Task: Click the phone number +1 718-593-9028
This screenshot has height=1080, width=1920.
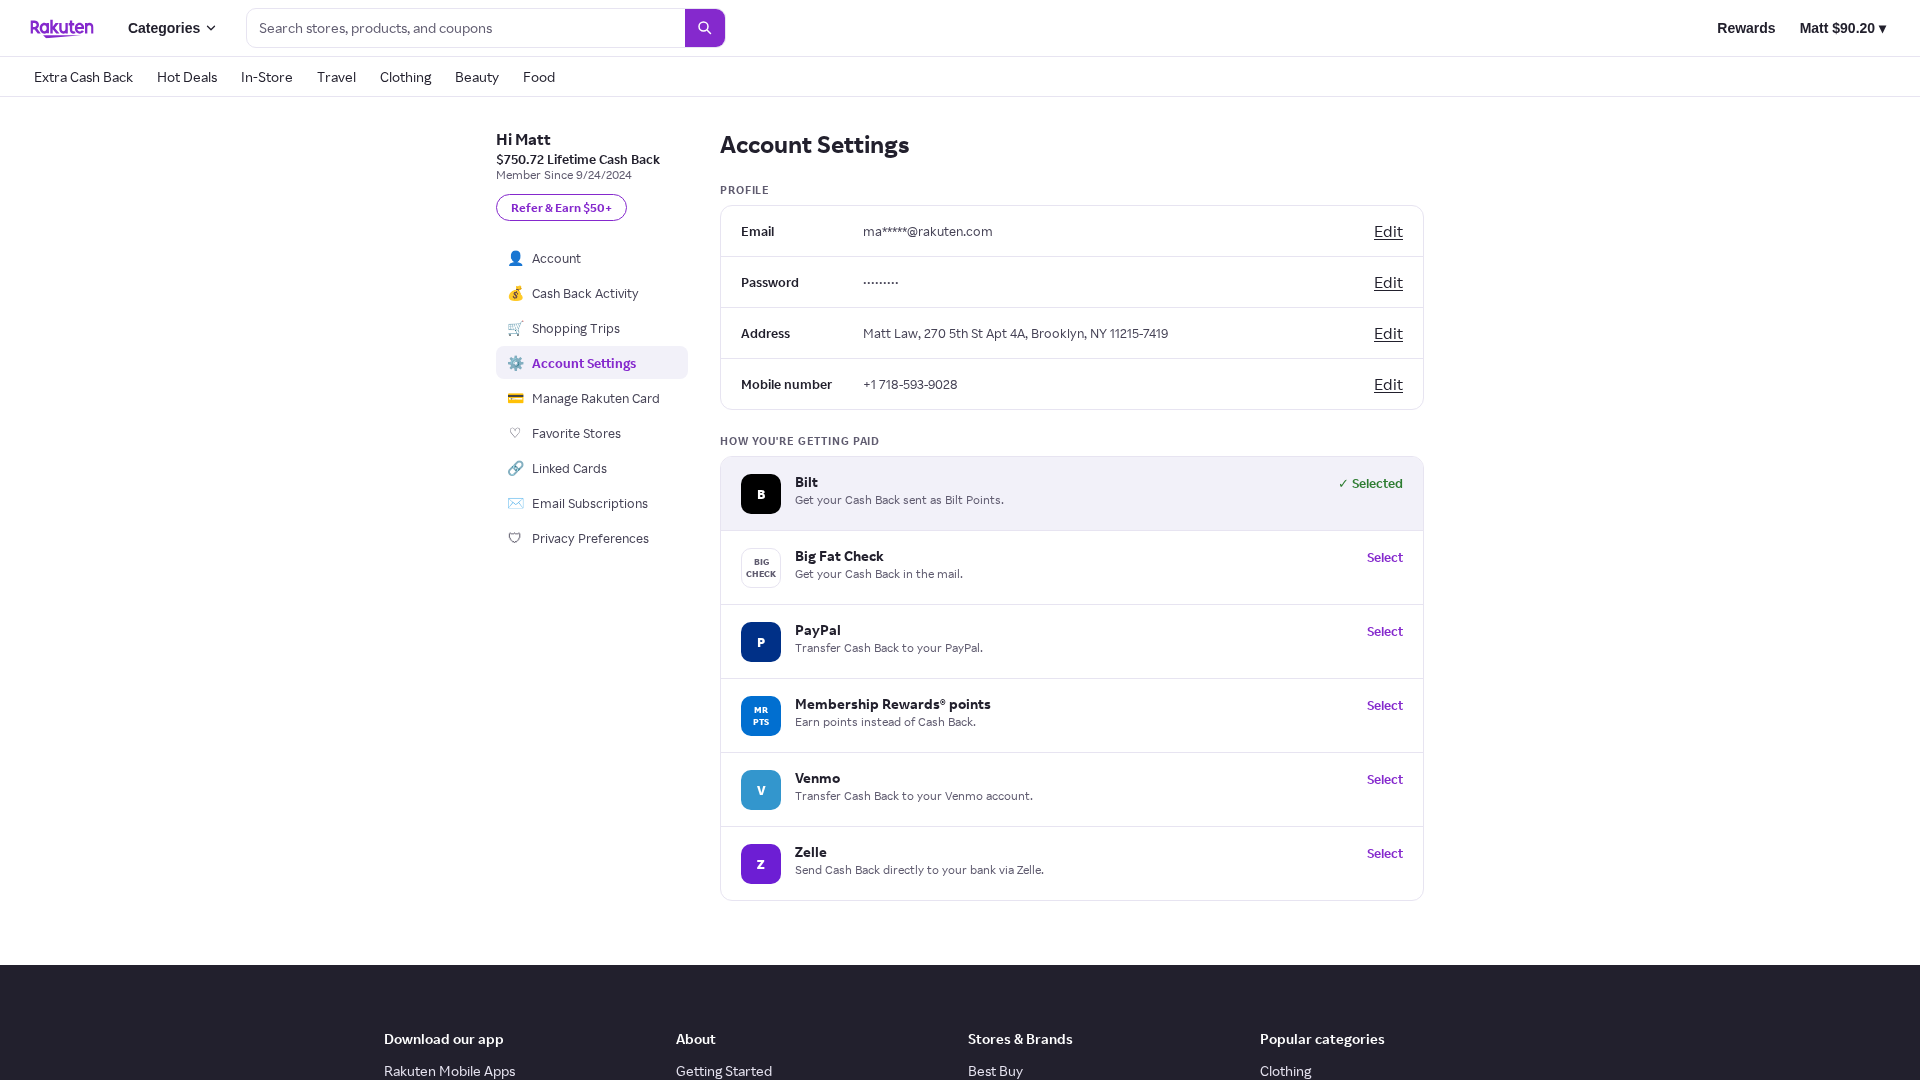Action: pos(910,384)
